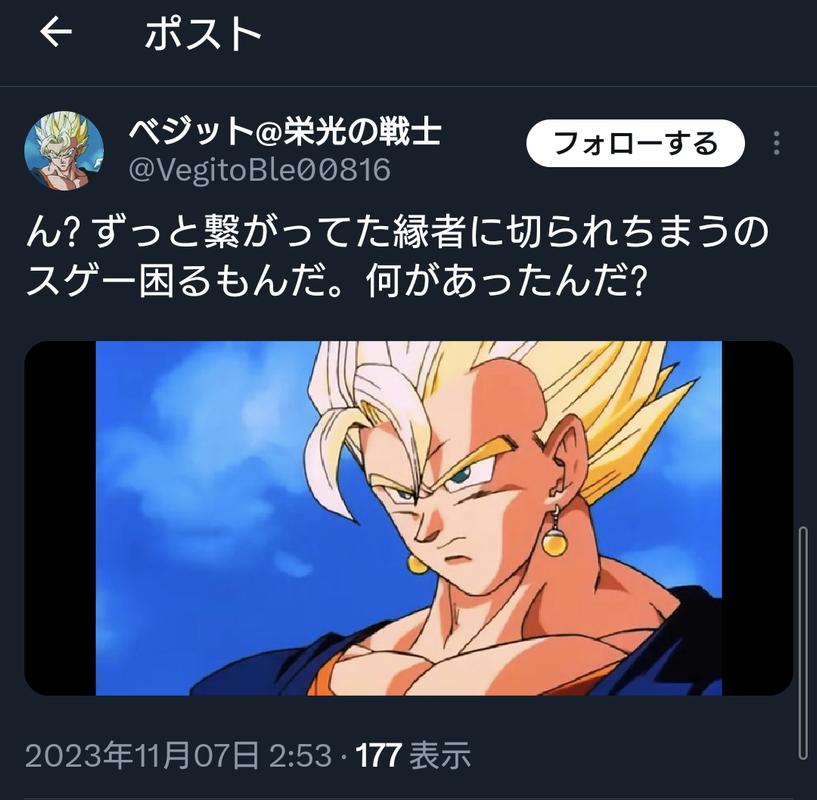Go back using the left arrow icon
817x800 pixels.
coord(56,32)
